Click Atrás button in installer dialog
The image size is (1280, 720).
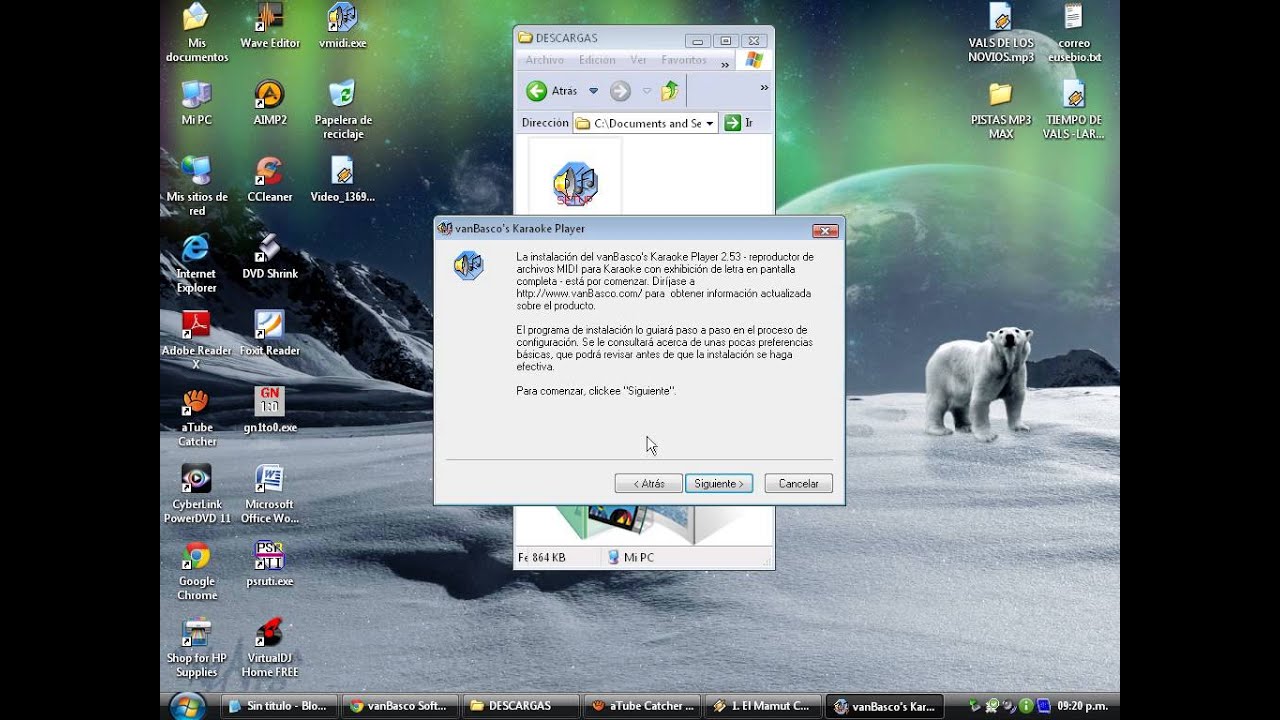pos(649,484)
